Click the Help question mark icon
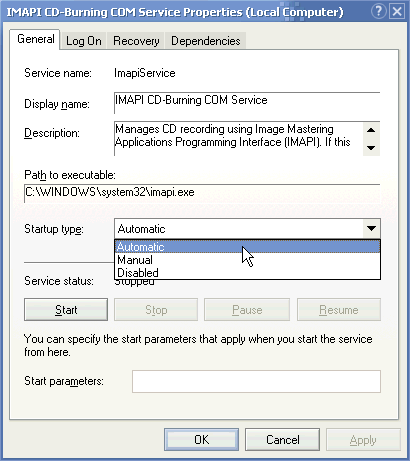The width and height of the screenshot is (410, 461). 378,12
